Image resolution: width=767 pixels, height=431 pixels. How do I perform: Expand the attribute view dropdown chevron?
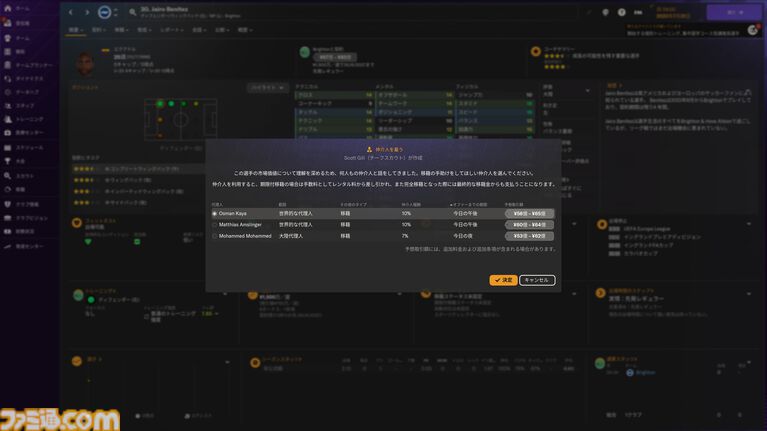[587, 91]
